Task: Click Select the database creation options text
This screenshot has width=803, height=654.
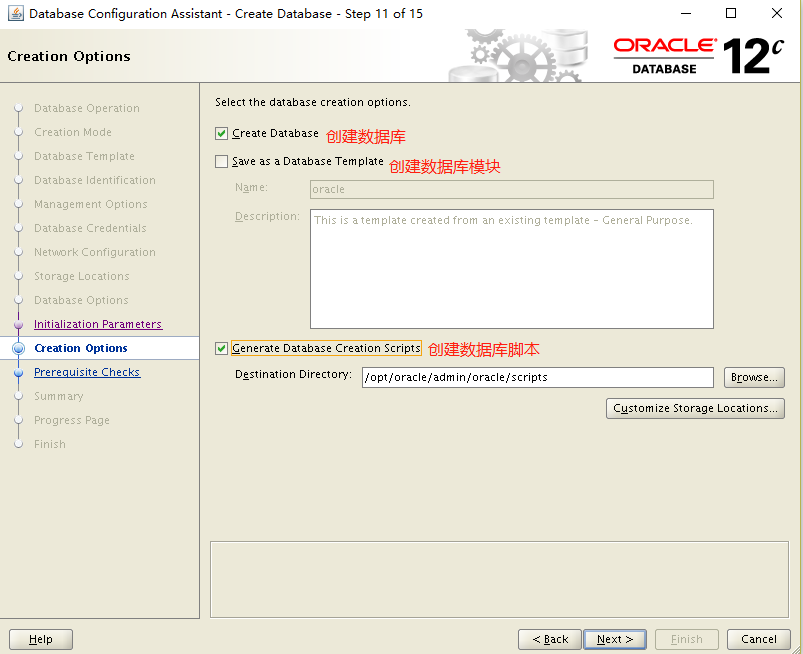Action: point(312,102)
